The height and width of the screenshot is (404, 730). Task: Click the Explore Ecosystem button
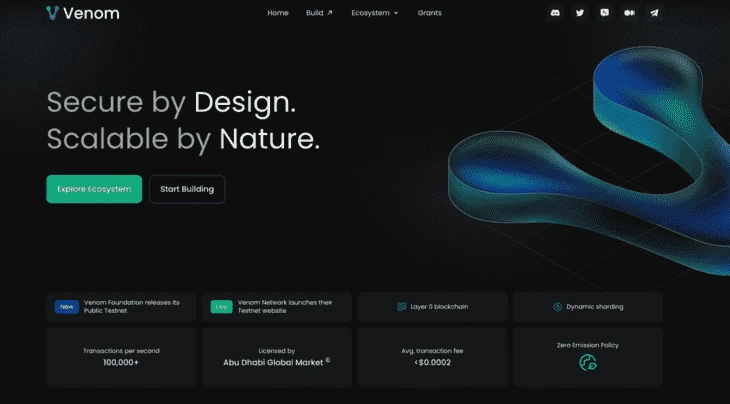[x=94, y=189]
